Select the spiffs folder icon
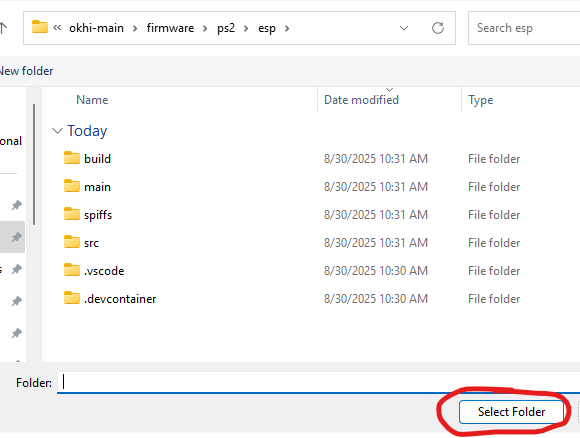 tap(71, 214)
